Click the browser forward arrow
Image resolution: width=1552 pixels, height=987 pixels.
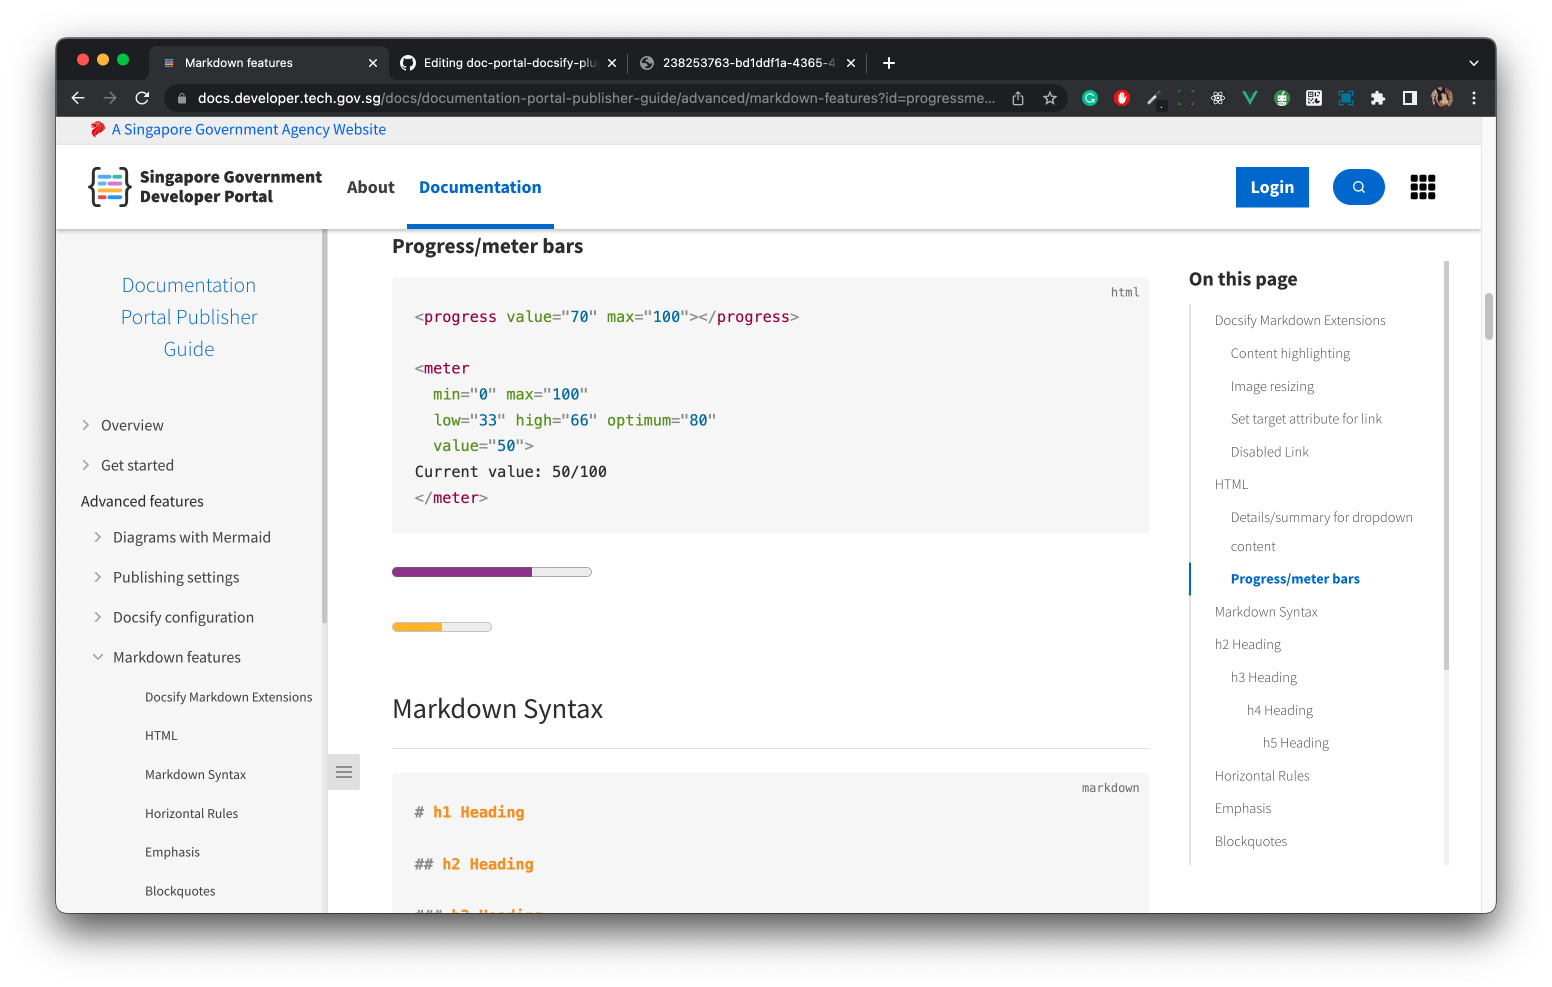[110, 98]
